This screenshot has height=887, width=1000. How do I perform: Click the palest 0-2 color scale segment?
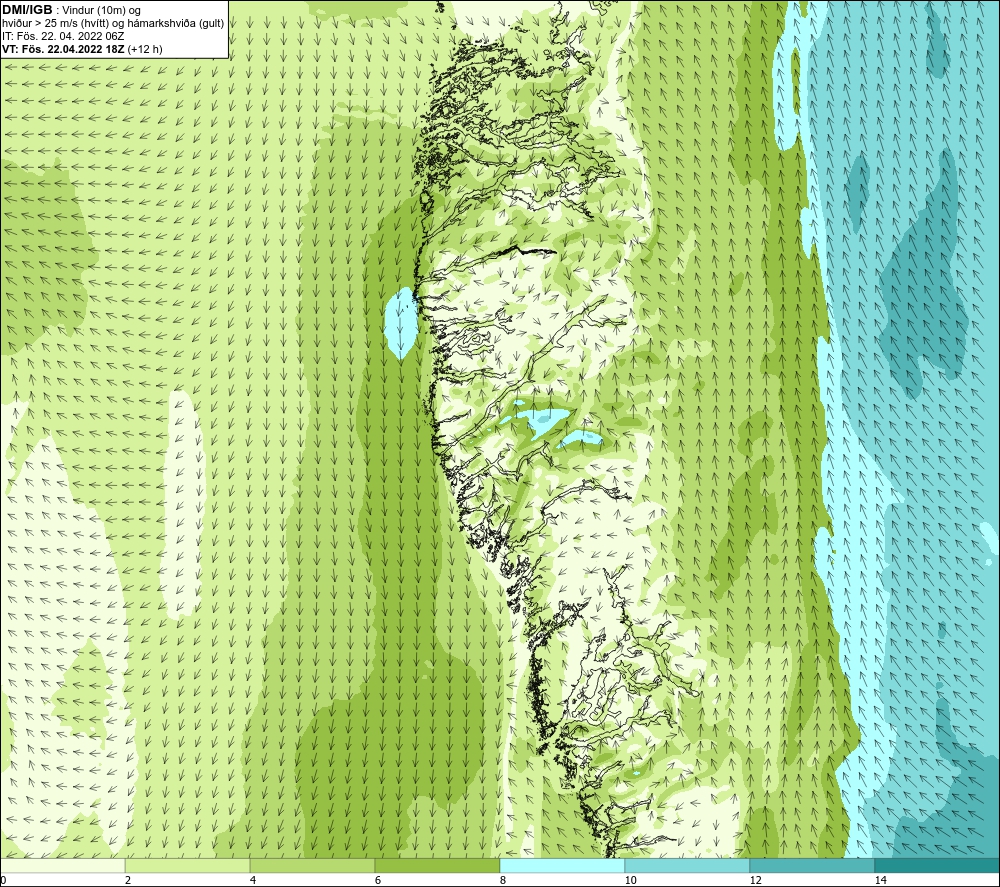[x=62, y=866]
